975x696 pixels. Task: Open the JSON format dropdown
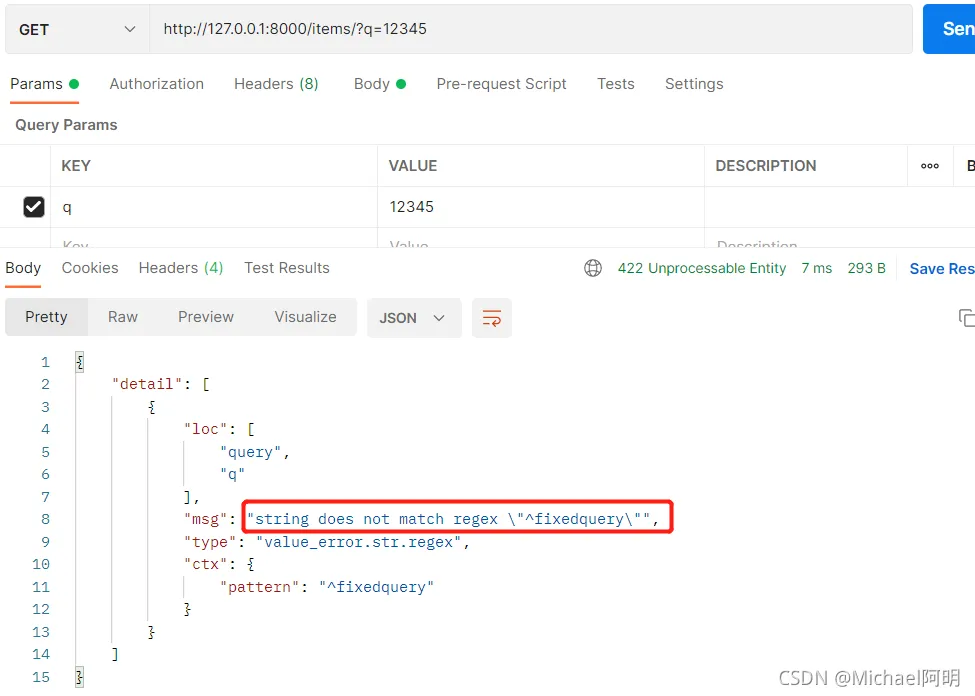click(x=414, y=318)
